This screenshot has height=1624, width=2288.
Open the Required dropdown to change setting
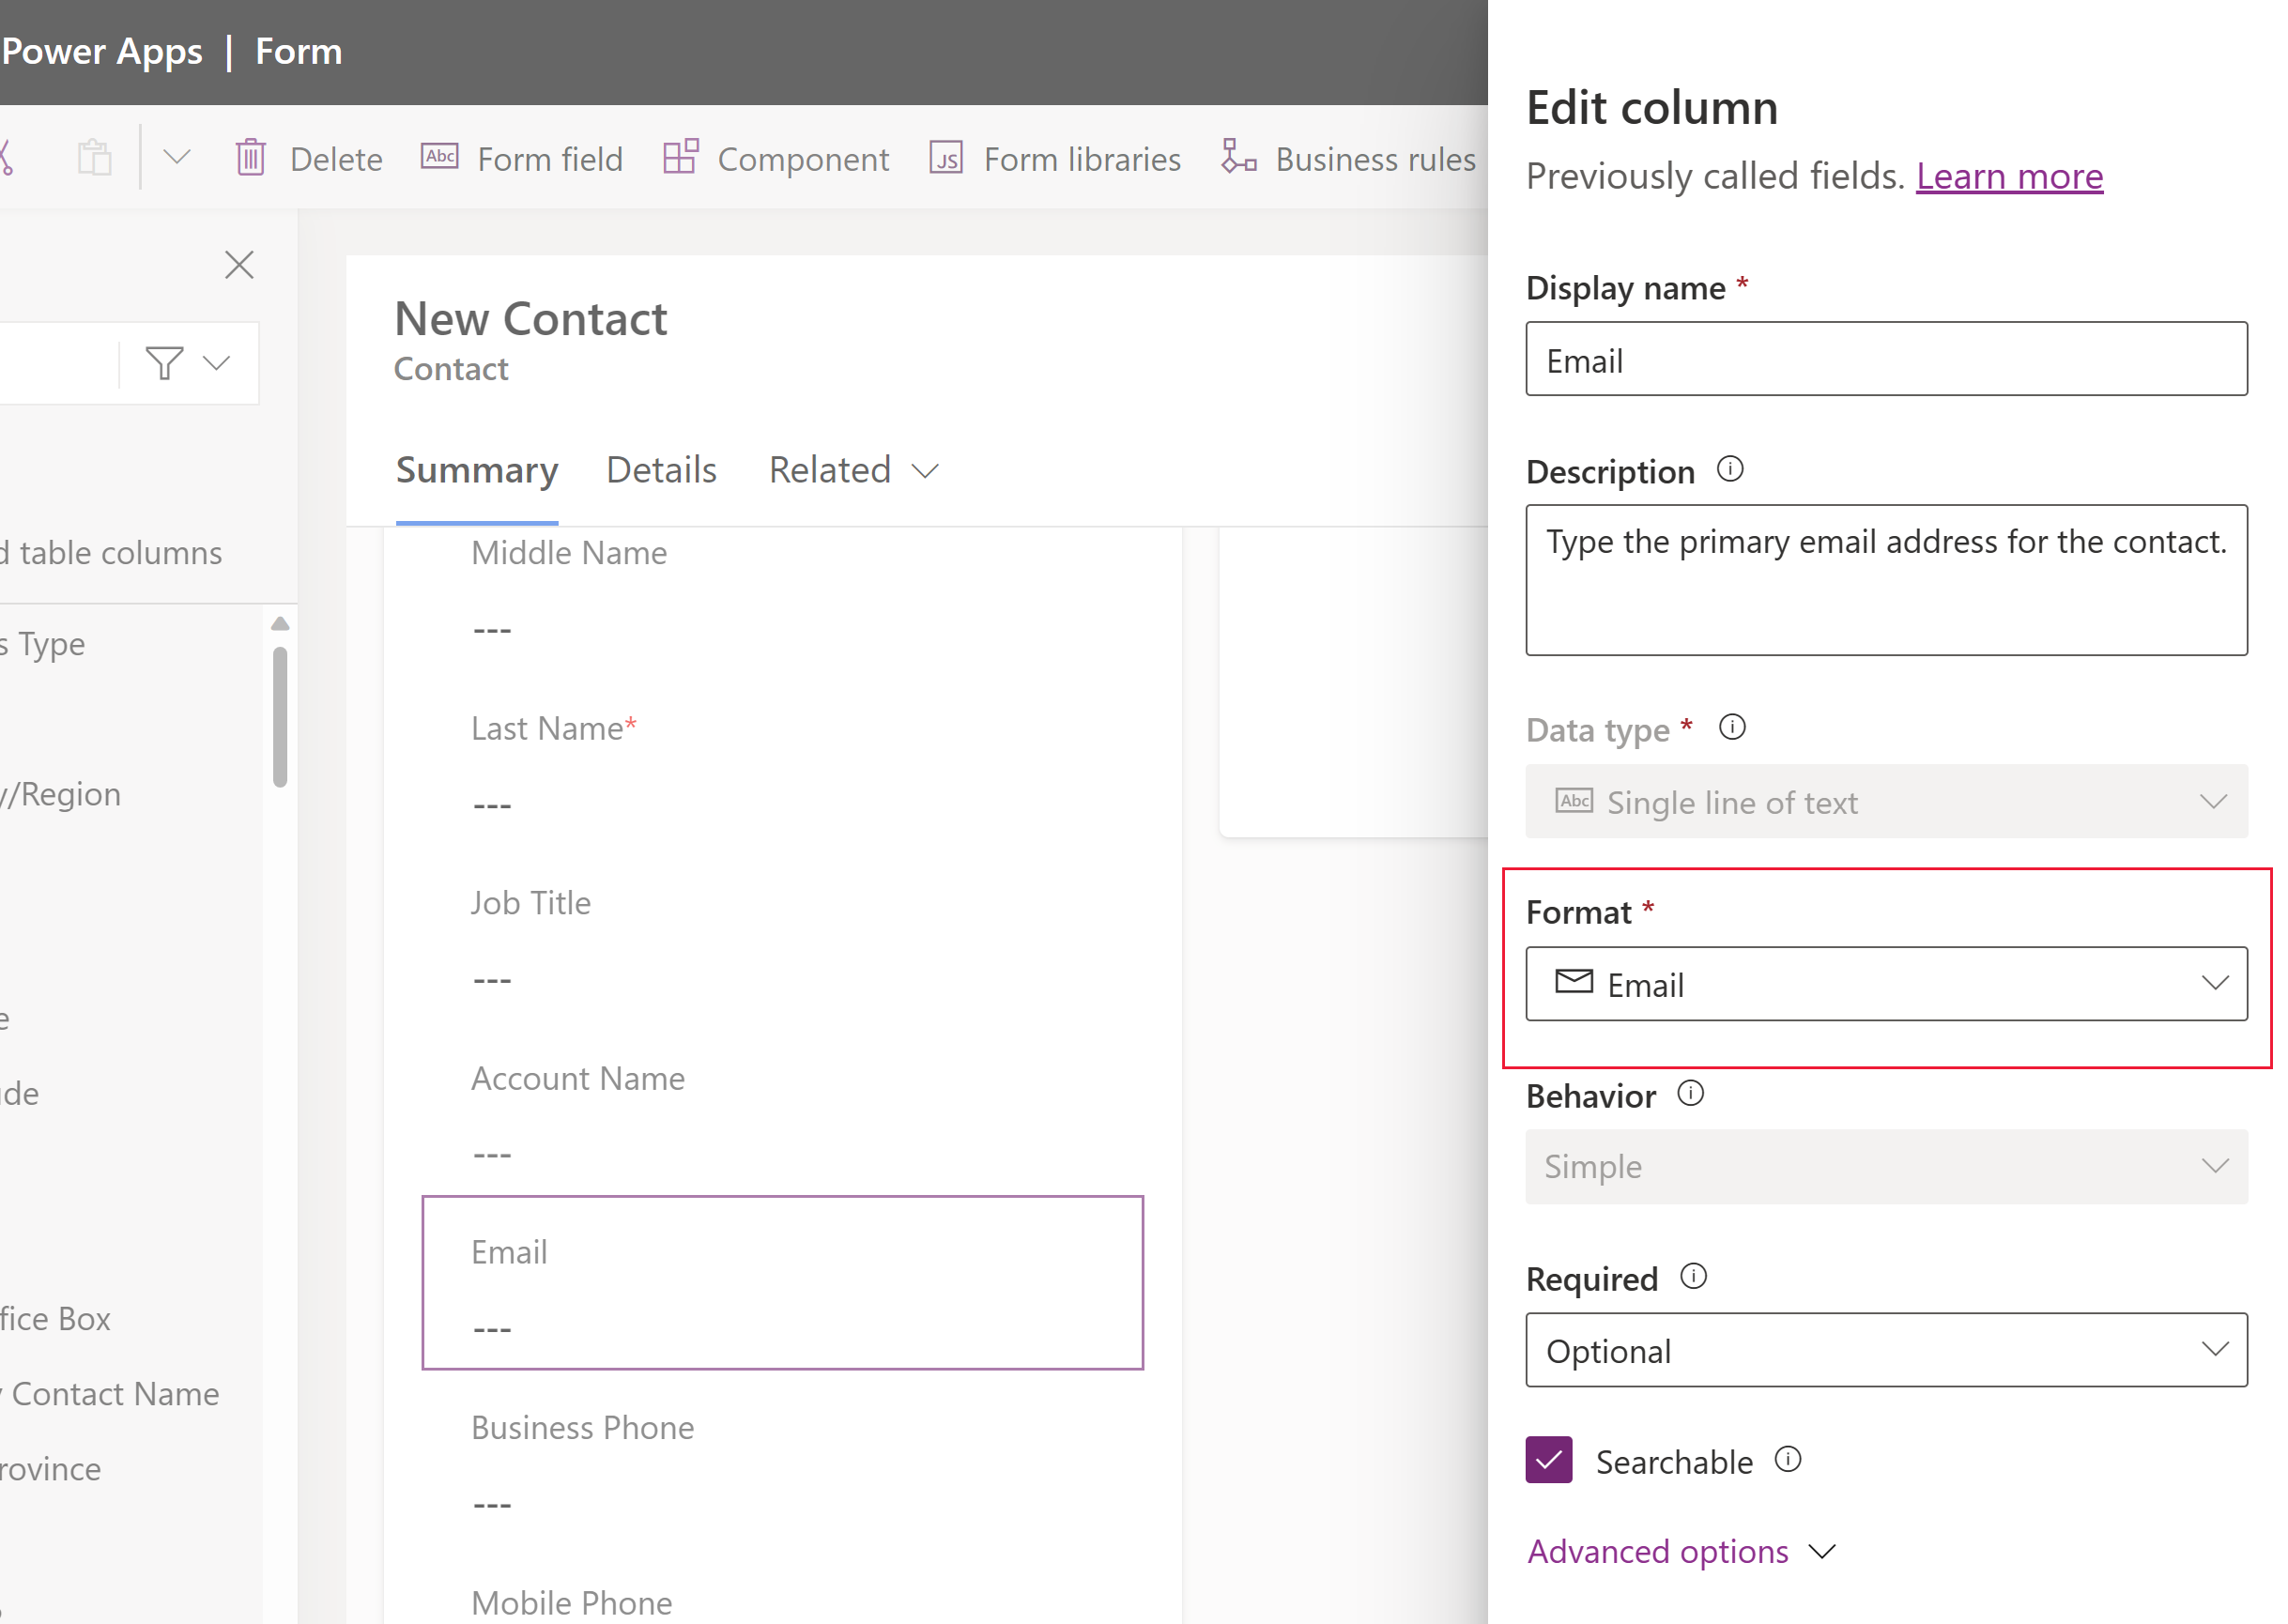pyautogui.click(x=1887, y=1350)
